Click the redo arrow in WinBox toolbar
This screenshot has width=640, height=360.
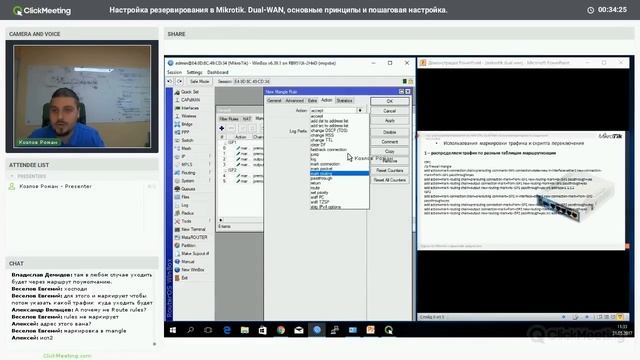coord(179,81)
